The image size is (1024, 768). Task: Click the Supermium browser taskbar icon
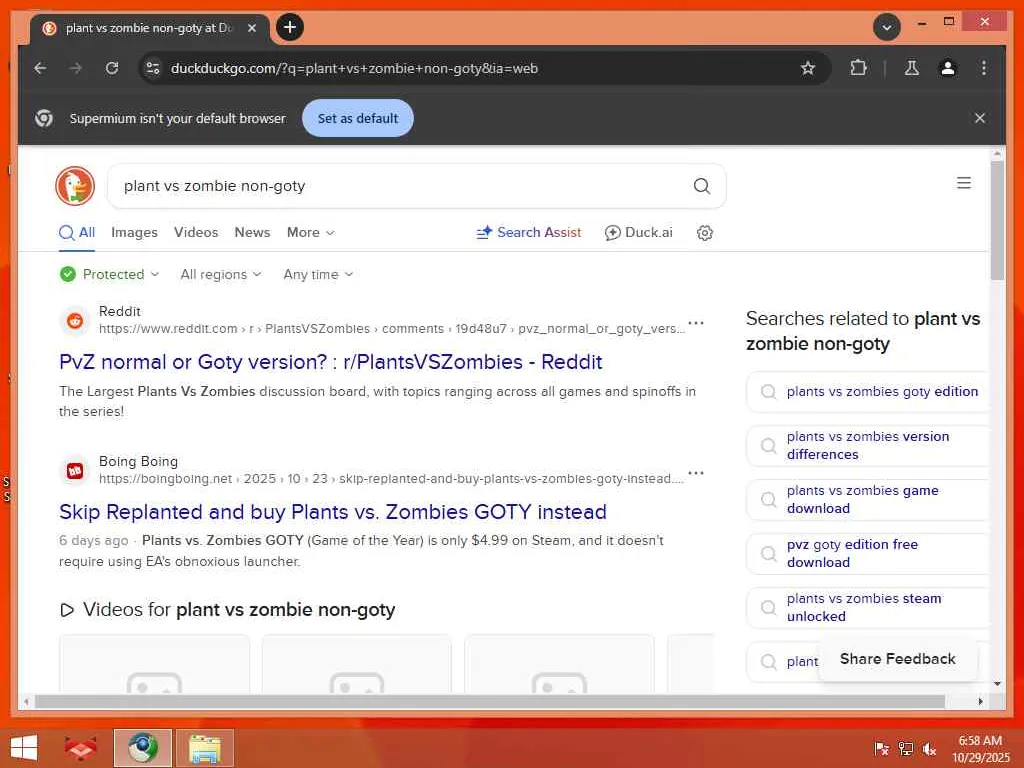143,748
